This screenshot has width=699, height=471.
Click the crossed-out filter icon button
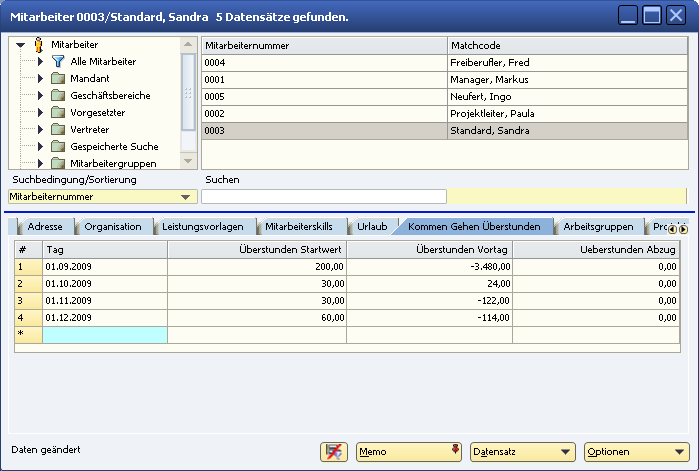334,452
